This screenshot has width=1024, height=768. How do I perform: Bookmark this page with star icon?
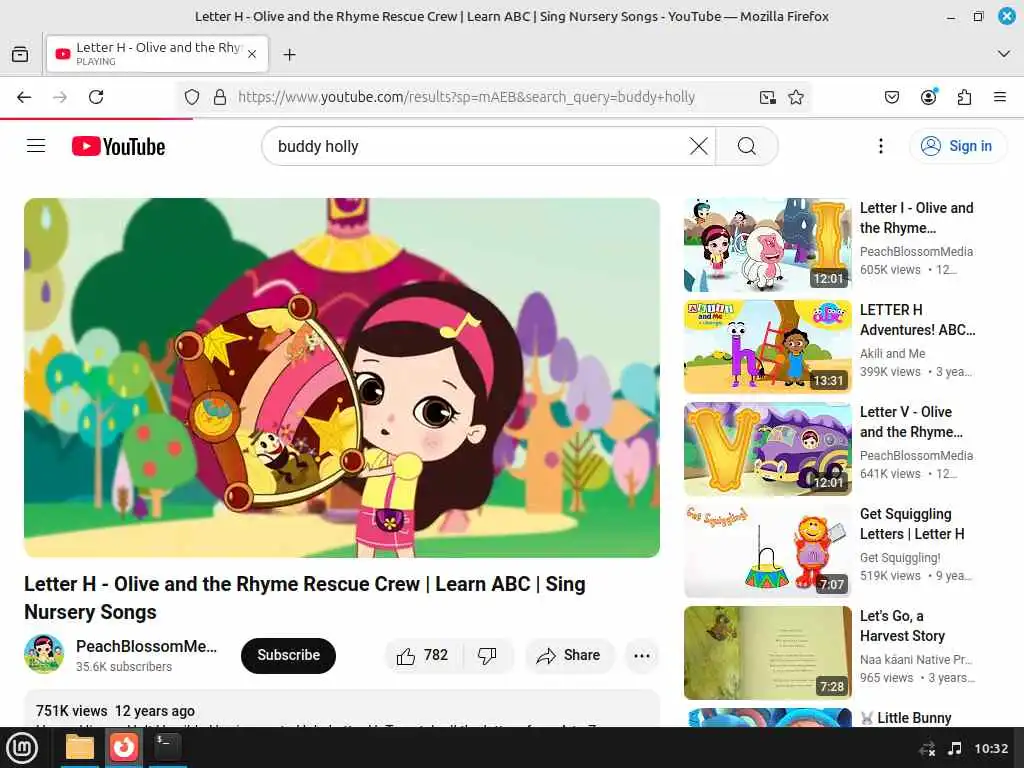(795, 97)
